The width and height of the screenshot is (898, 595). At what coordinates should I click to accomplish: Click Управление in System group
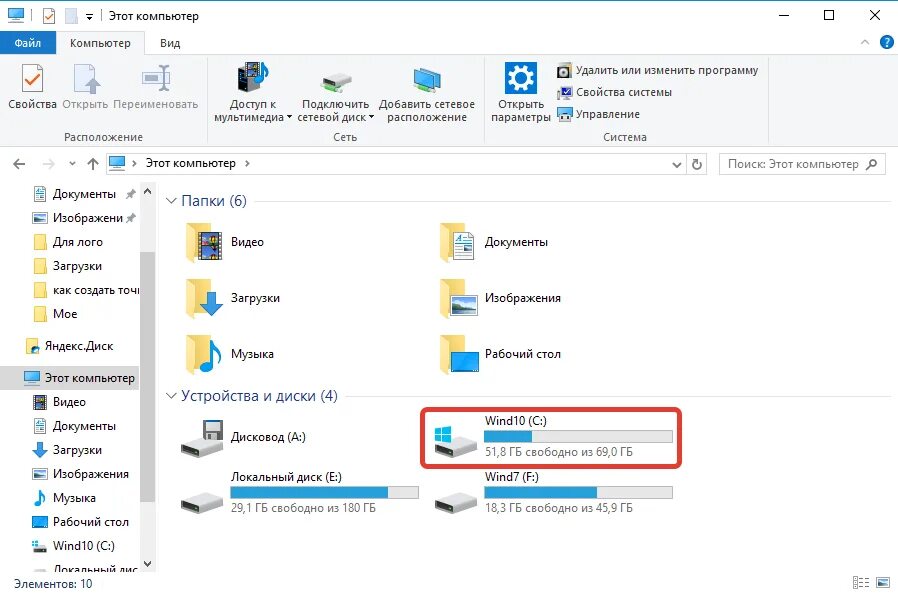[x=598, y=115]
